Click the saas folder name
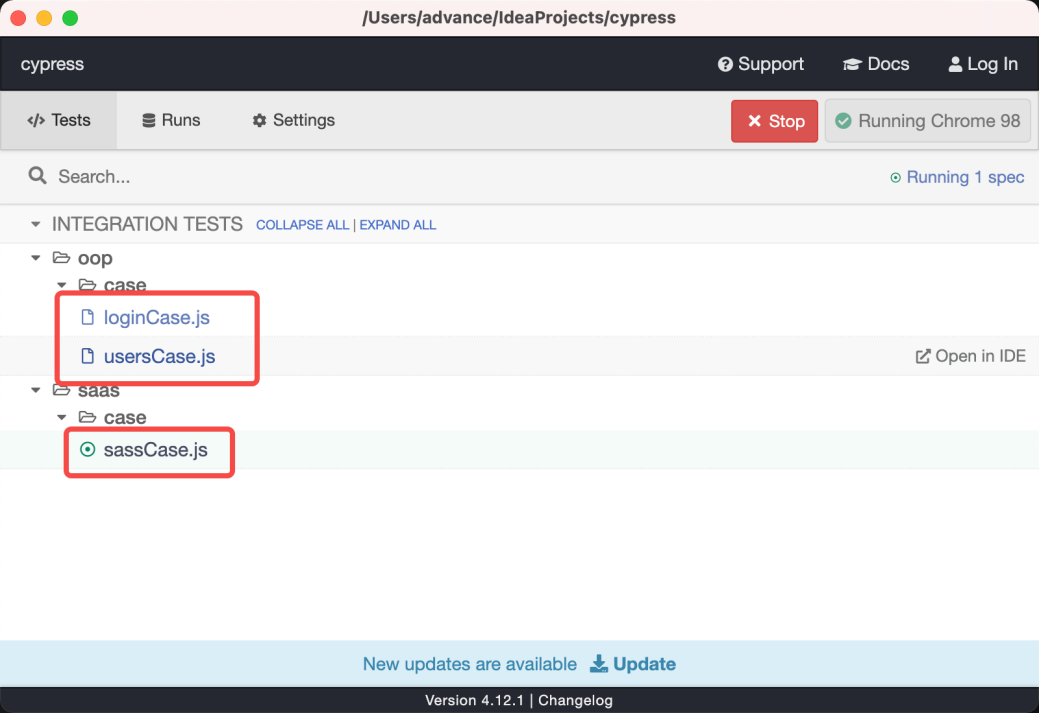Image resolution: width=1039 pixels, height=713 pixels. (99, 390)
